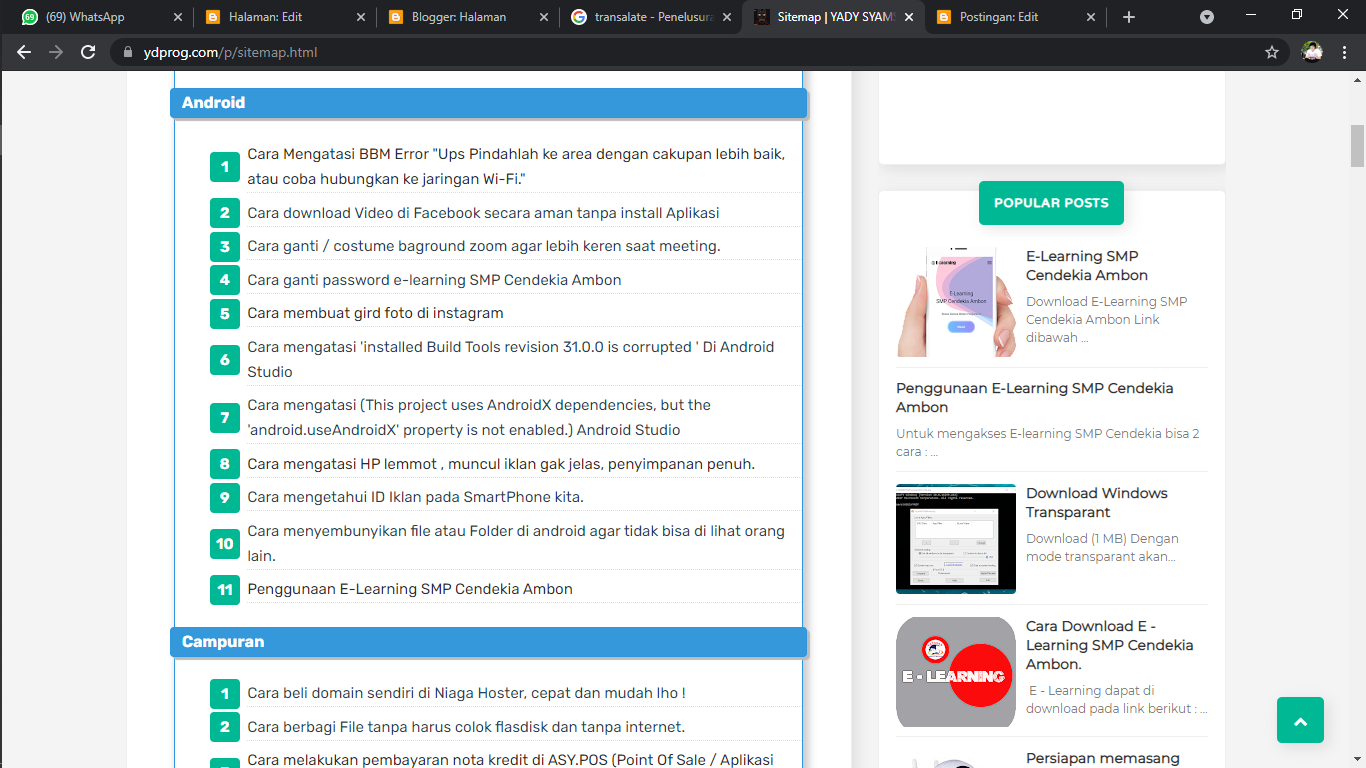Open Cara menyembunyikan file atau Folder post
This screenshot has height=768, width=1366.
click(516, 543)
